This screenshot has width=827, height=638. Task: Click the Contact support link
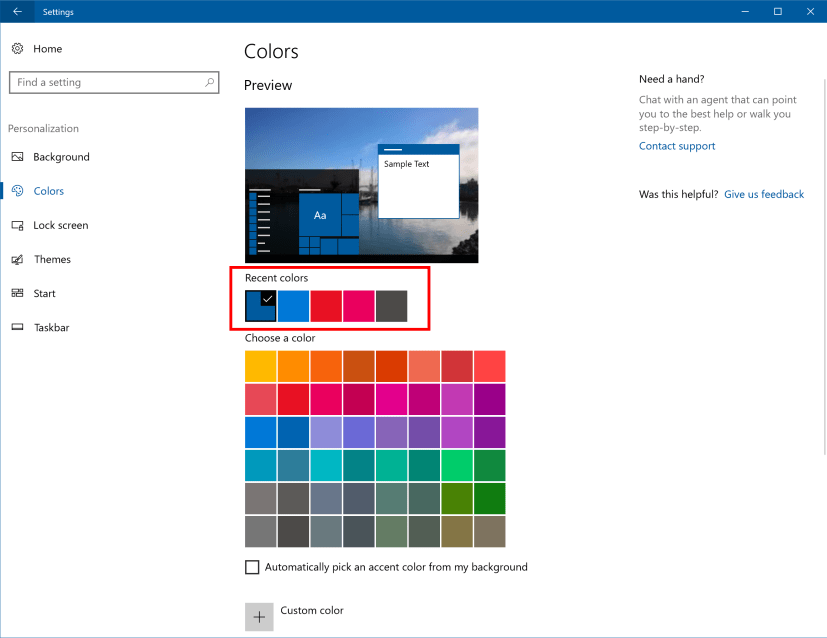coord(676,145)
